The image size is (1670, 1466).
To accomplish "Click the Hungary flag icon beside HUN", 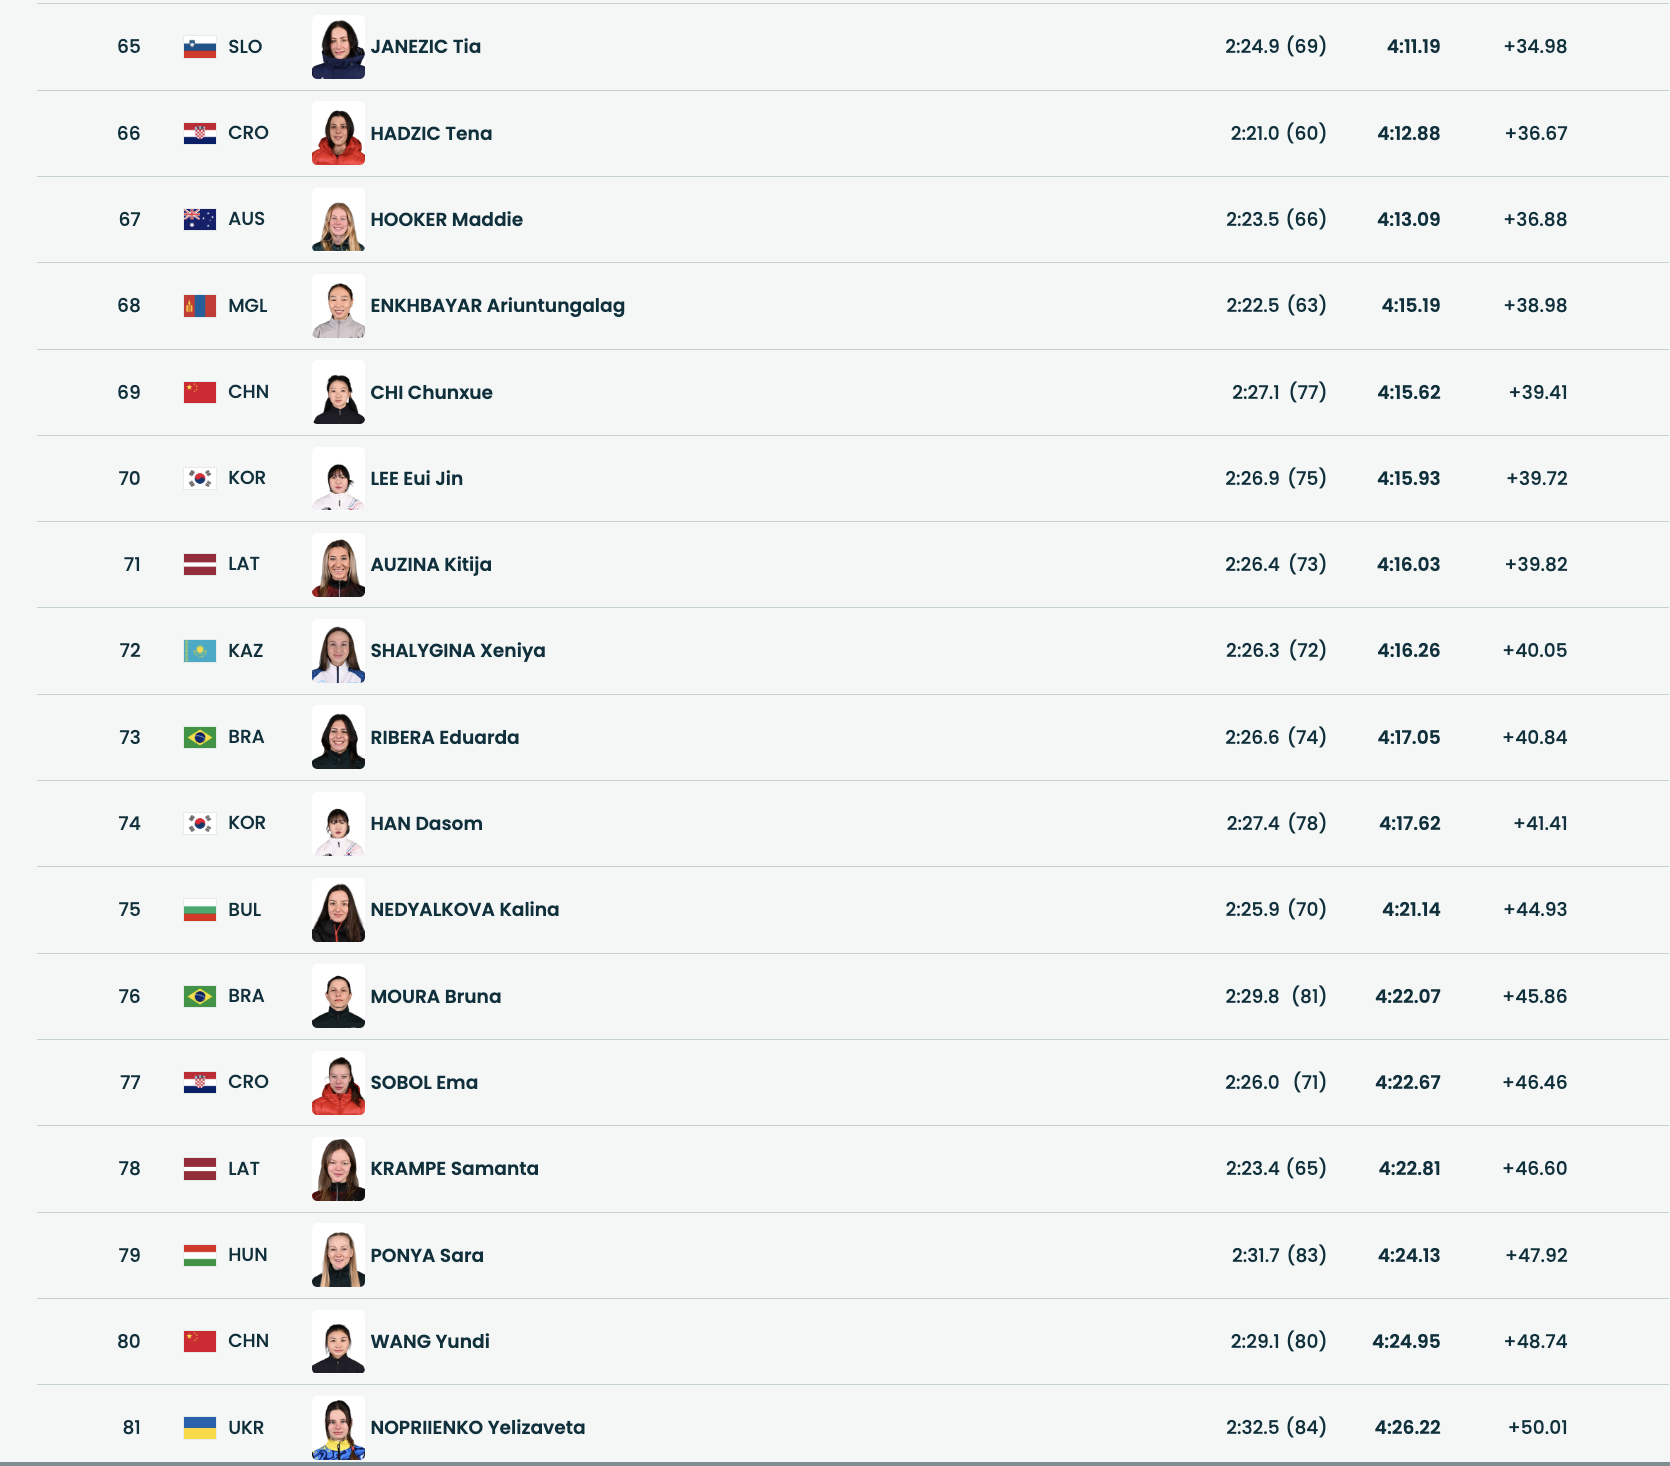I will pyautogui.click(x=200, y=1255).
